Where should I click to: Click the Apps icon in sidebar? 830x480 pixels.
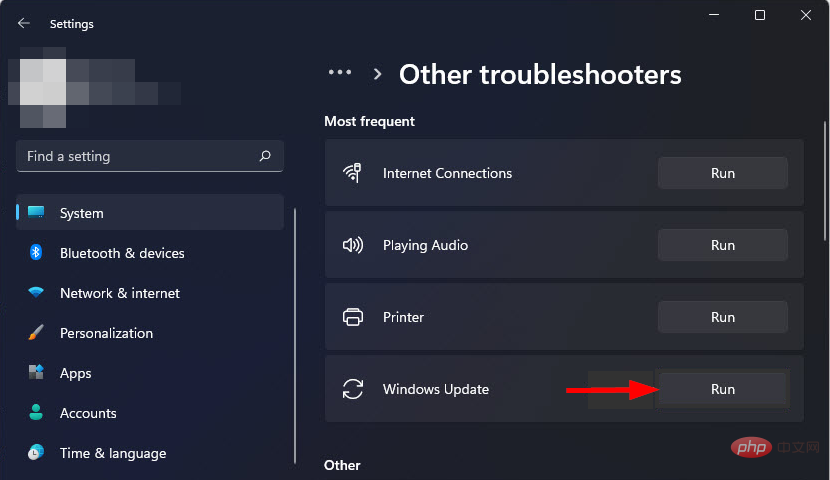pyautogui.click(x=36, y=373)
